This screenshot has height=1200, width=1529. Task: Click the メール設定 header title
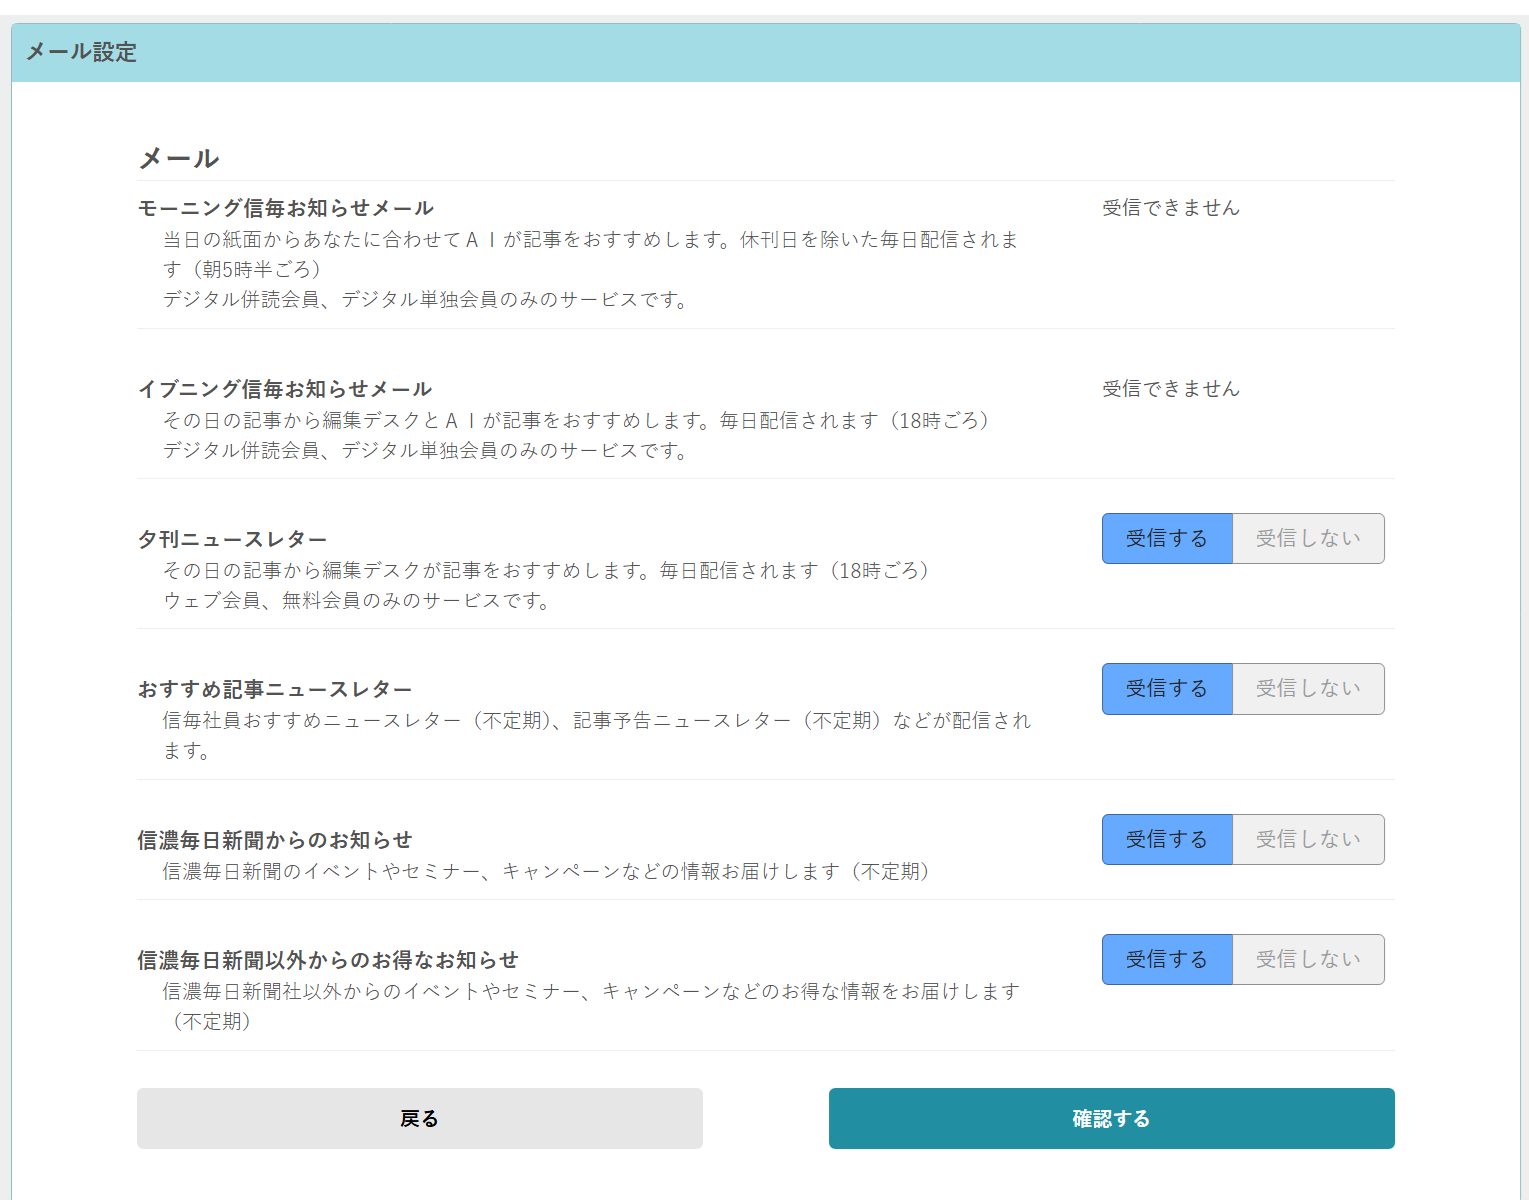tap(81, 52)
